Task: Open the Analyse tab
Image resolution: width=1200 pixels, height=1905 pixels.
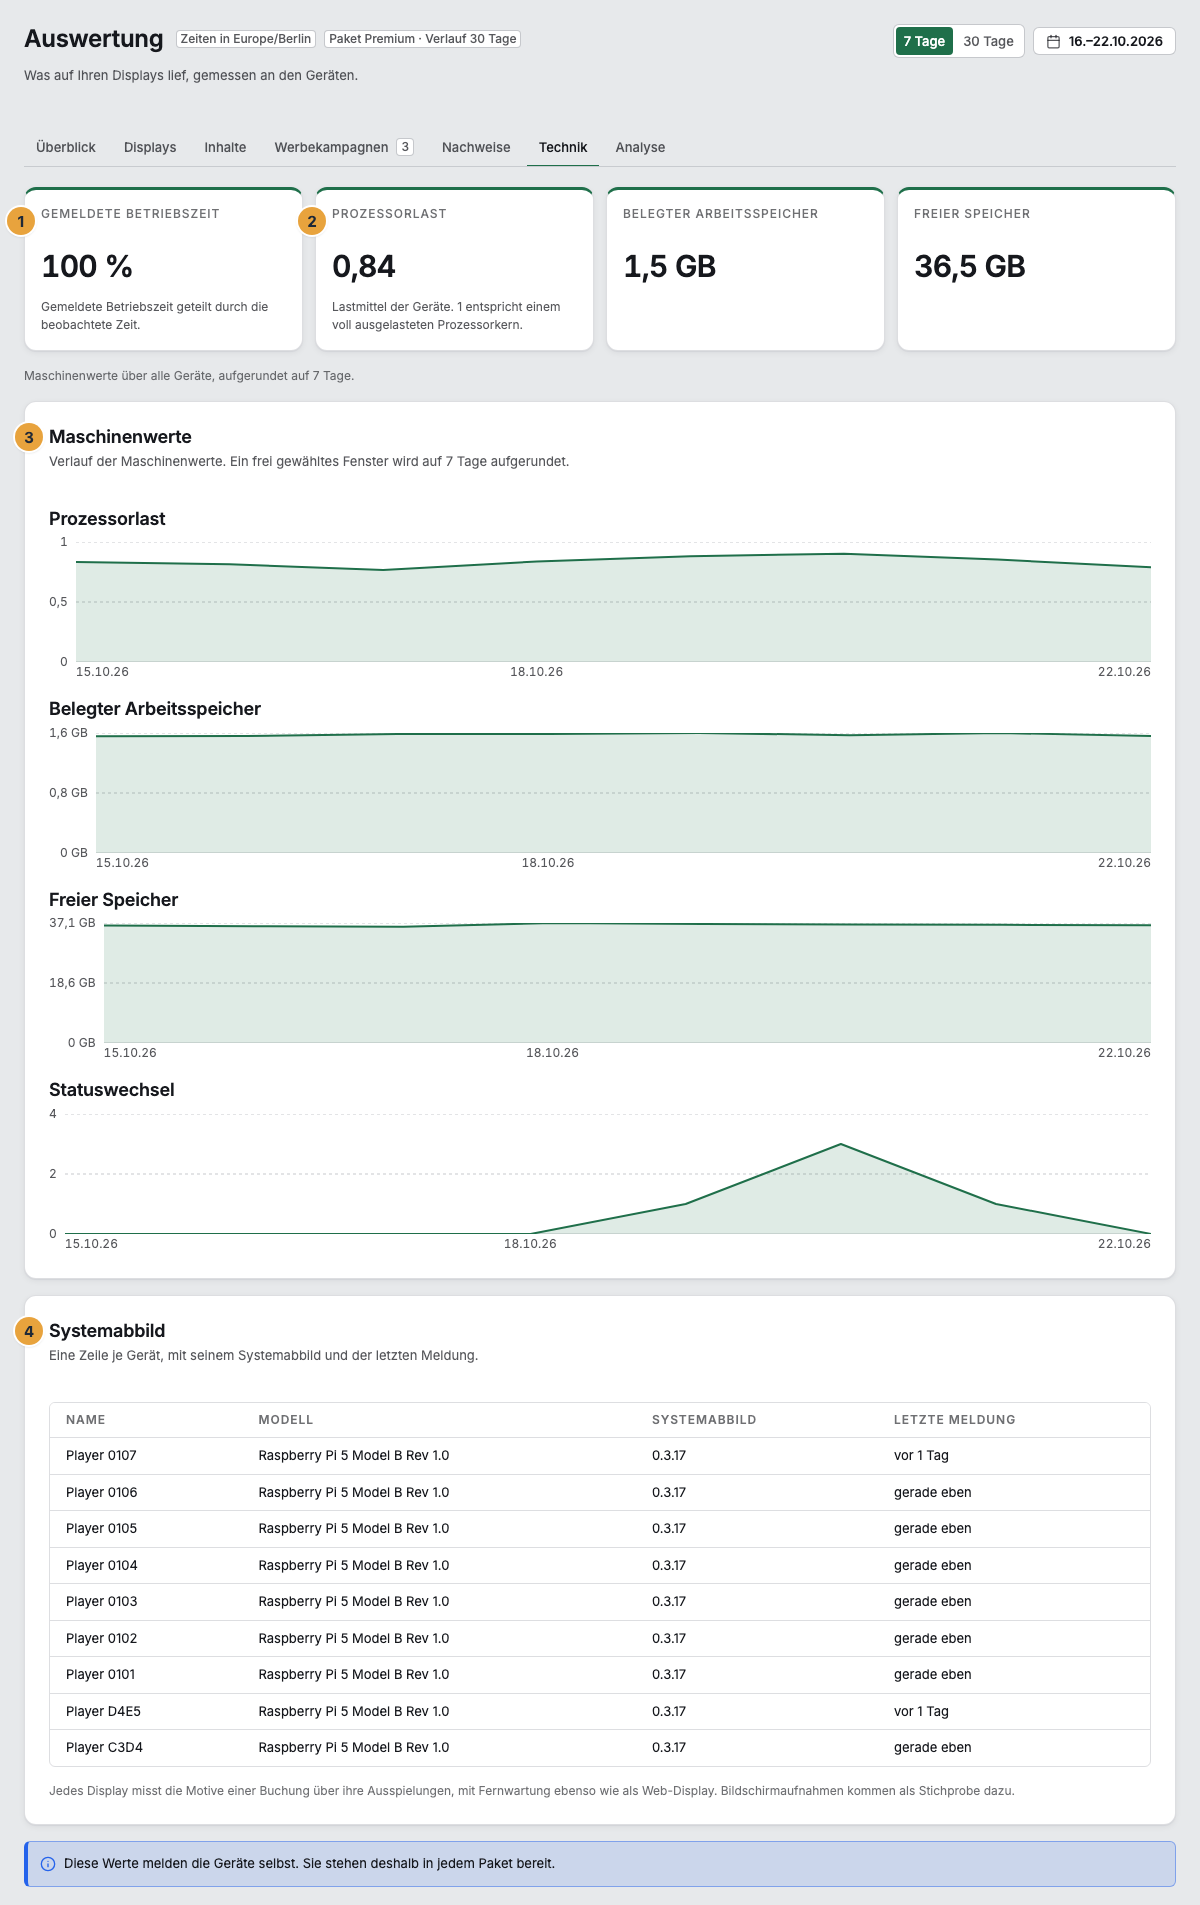Action: click(x=640, y=147)
